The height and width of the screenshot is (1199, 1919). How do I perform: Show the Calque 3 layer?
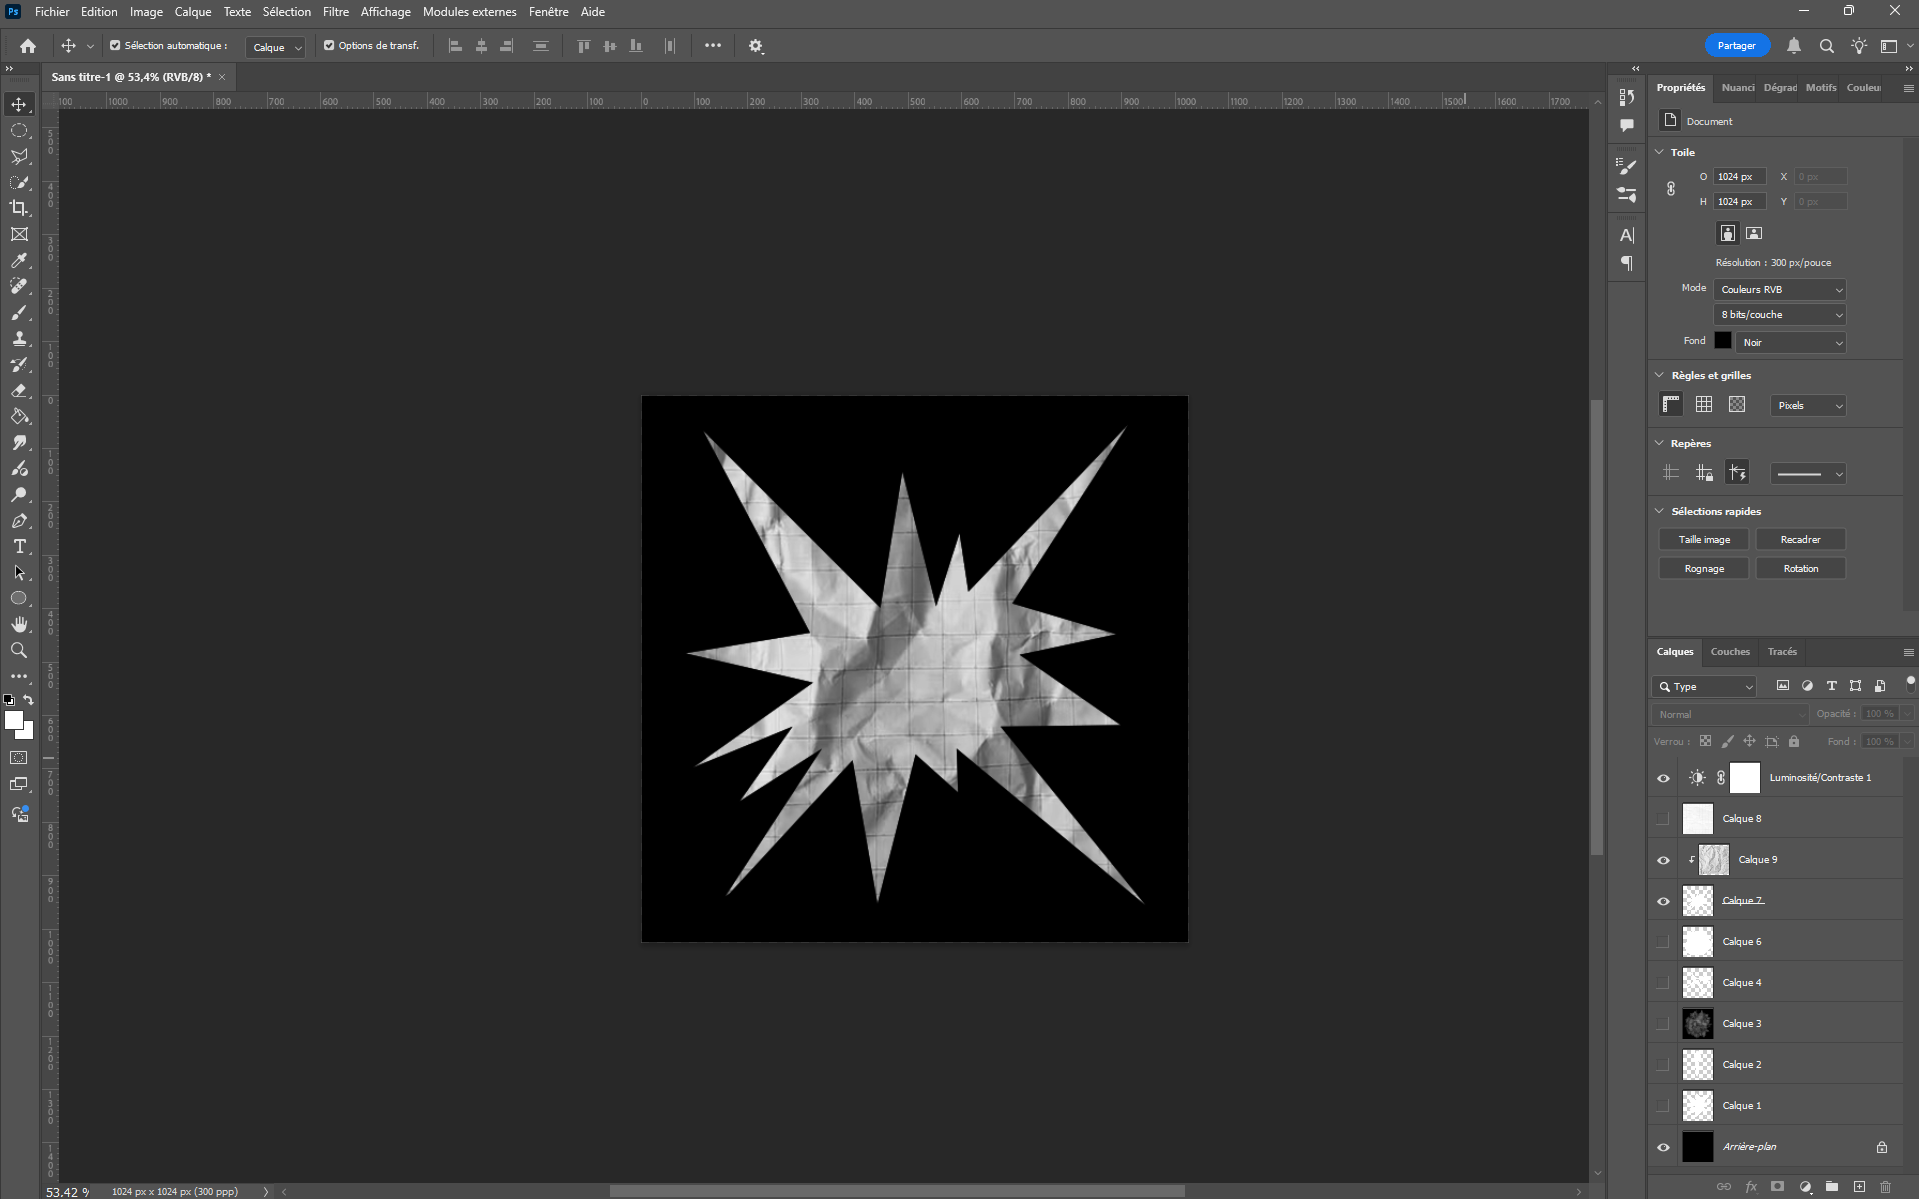click(x=1663, y=1024)
